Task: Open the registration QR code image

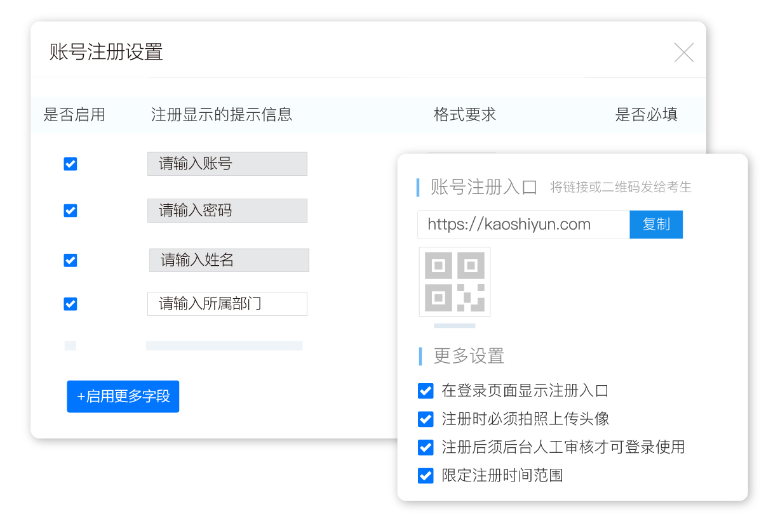Action: pyautogui.click(x=455, y=282)
